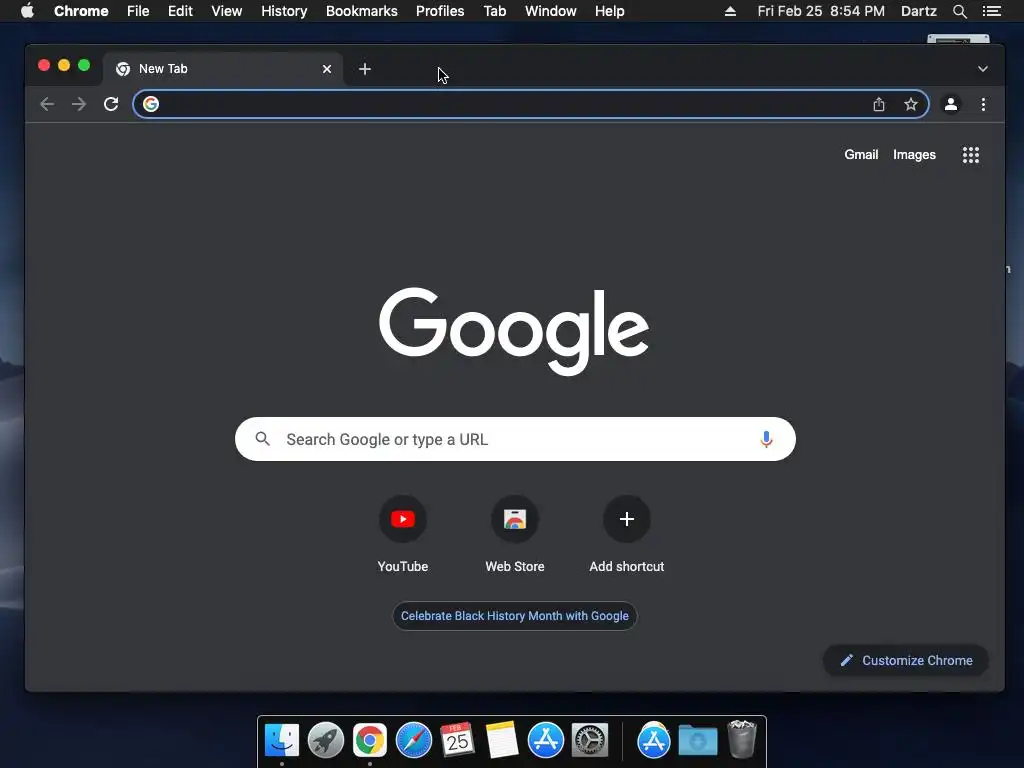Click the Google icon in address bar
Viewport: 1024px width, 768px height.
pos(151,104)
